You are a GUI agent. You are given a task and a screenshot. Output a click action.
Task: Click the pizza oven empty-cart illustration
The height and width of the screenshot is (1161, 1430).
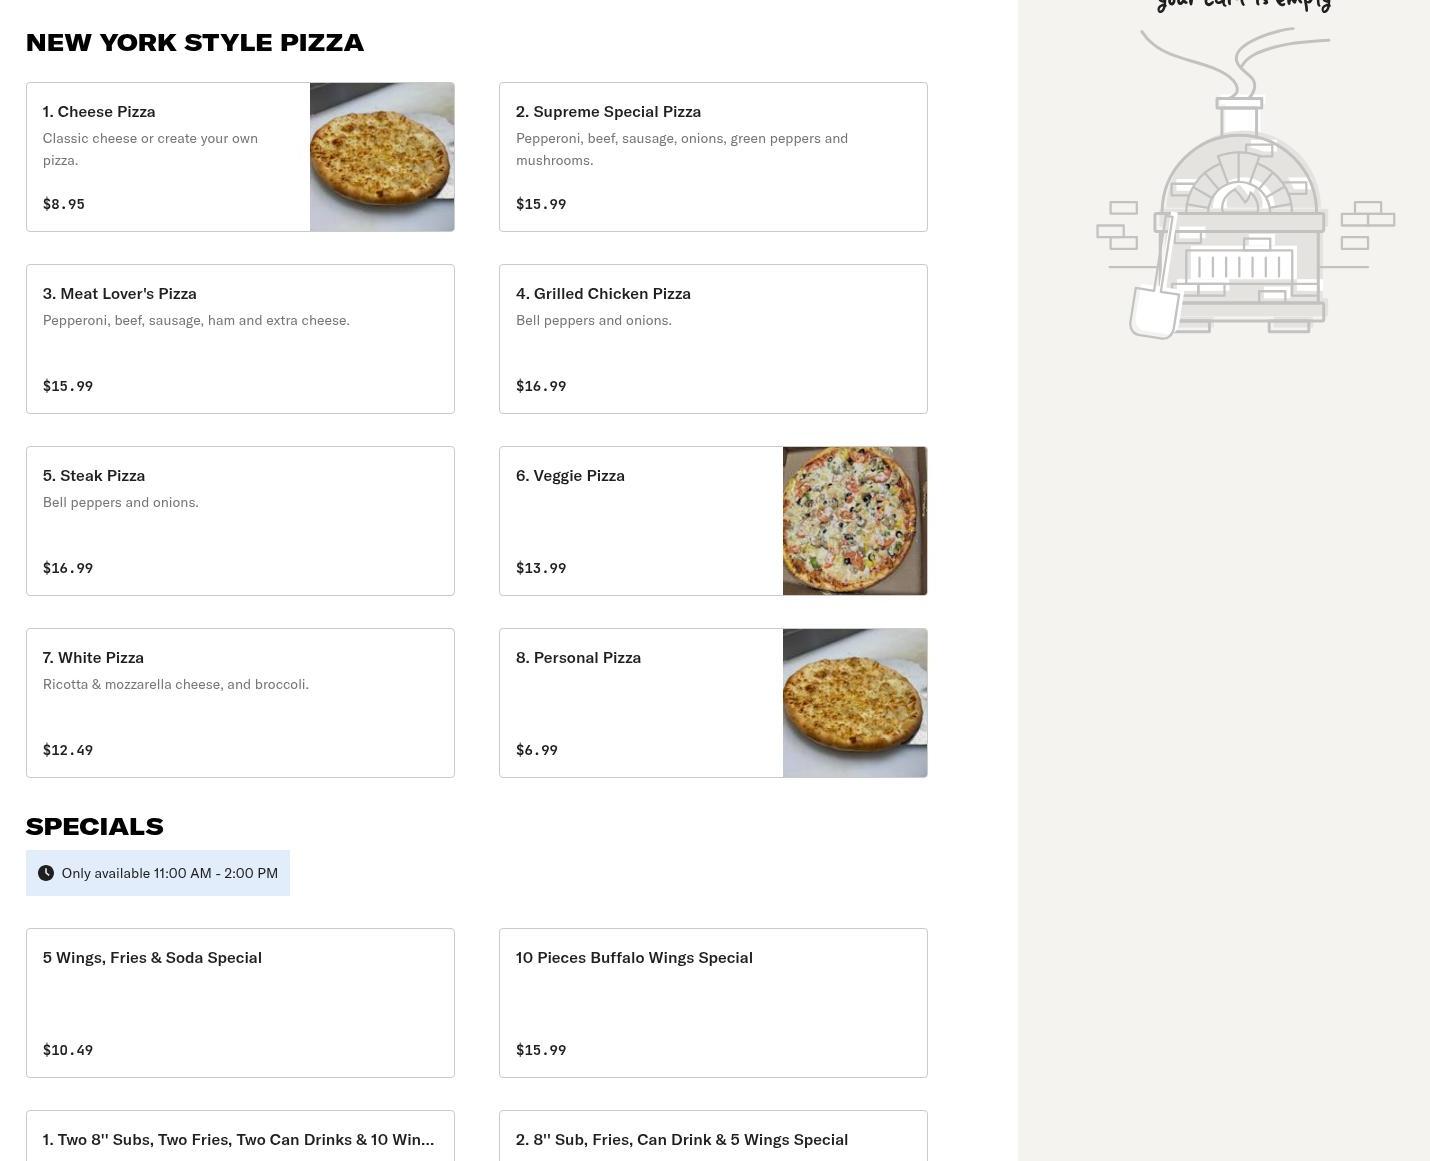point(1244,190)
